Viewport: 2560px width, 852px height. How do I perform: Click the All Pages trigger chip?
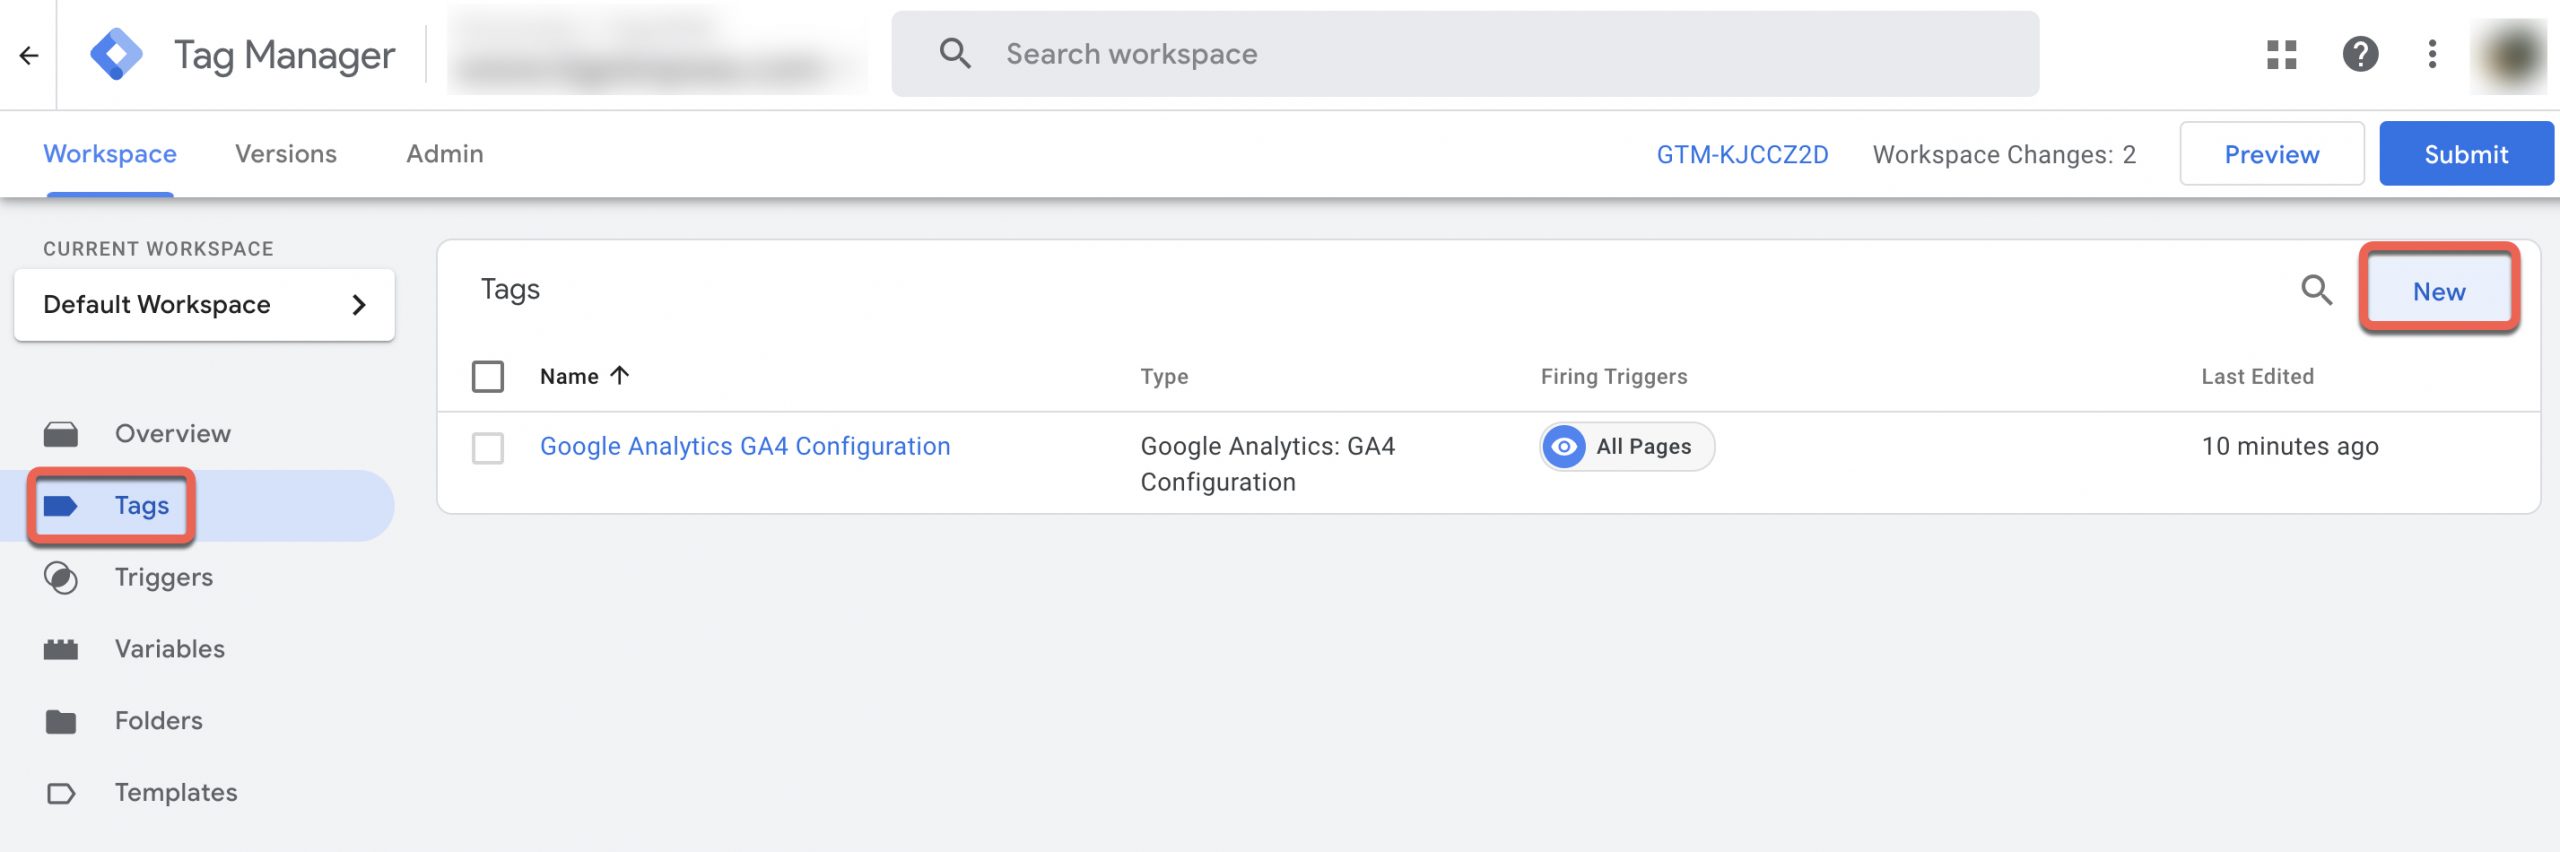[1627, 446]
